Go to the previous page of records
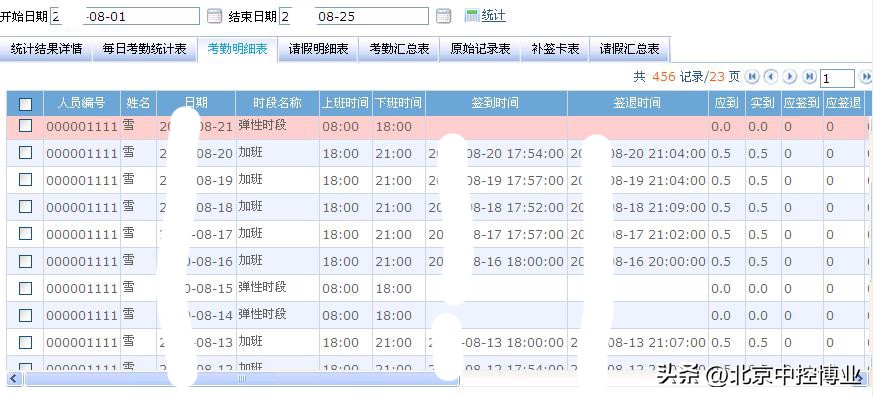 (771, 76)
